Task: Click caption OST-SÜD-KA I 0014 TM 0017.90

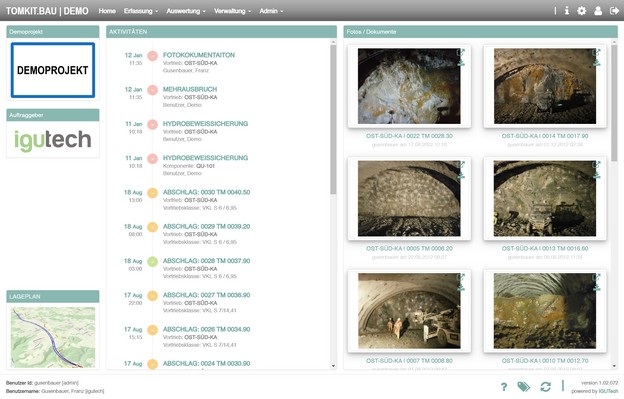Action: (x=545, y=136)
